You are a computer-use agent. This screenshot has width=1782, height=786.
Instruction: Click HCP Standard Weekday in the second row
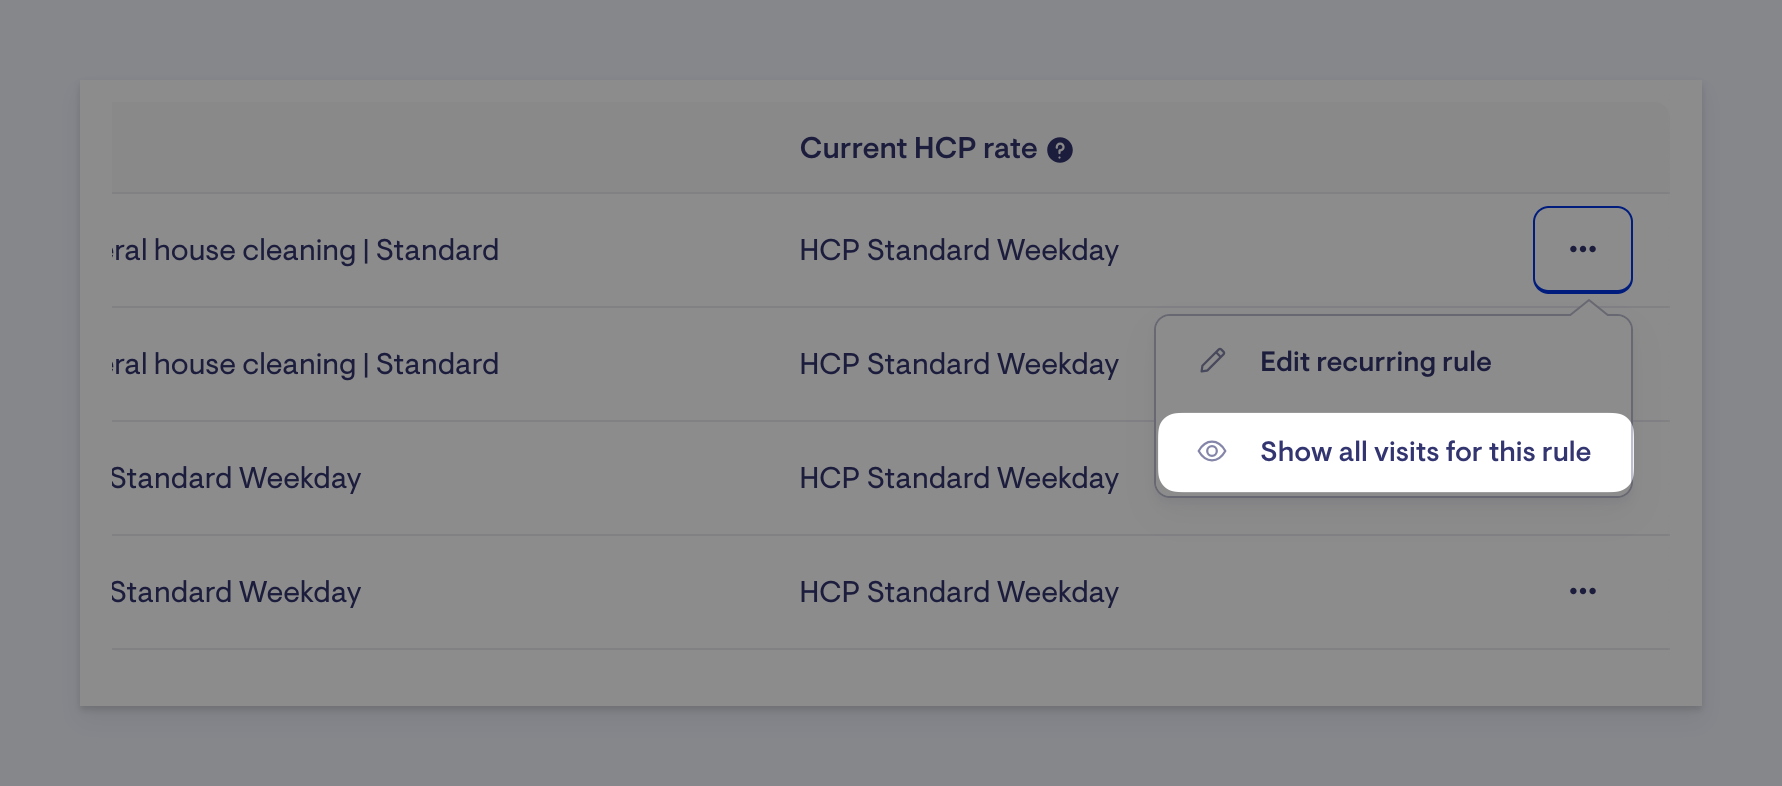(x=959, y=364)
